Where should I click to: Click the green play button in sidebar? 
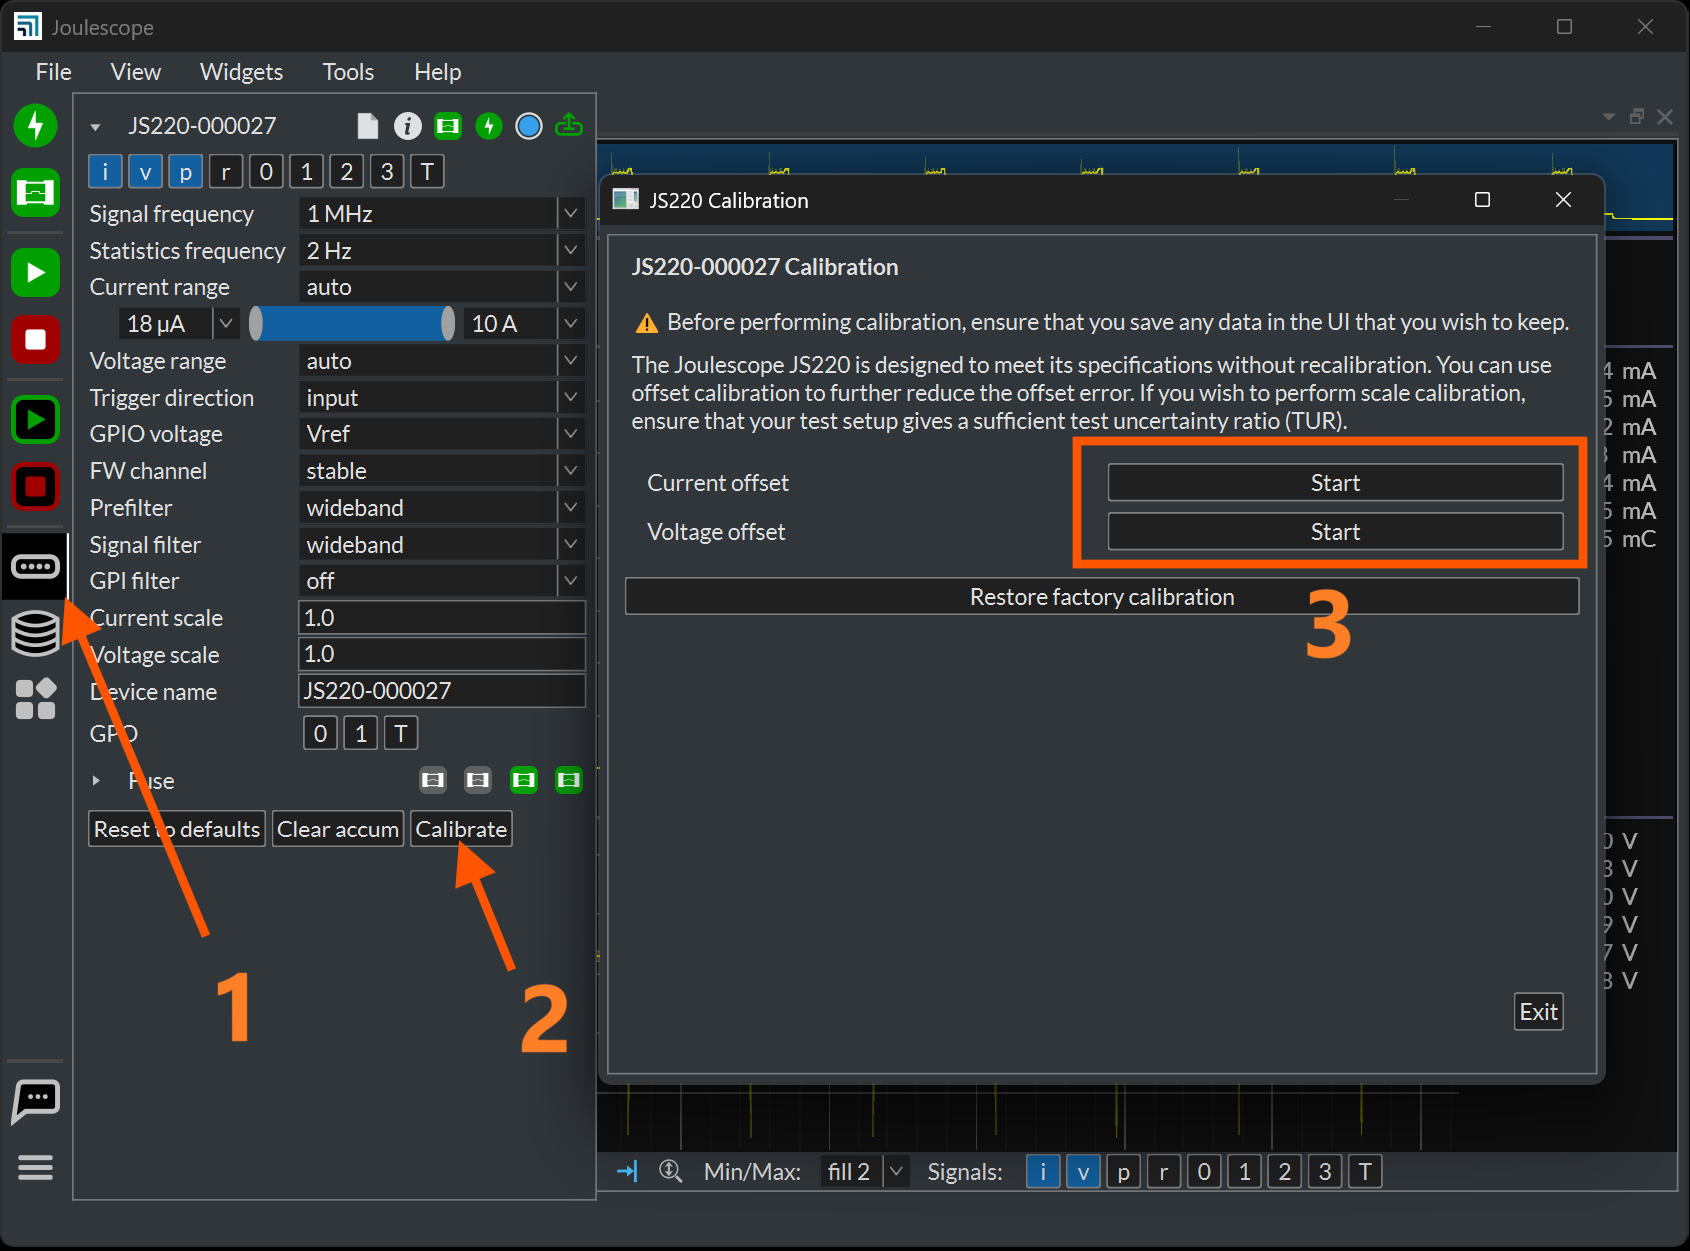pos(36,272)
